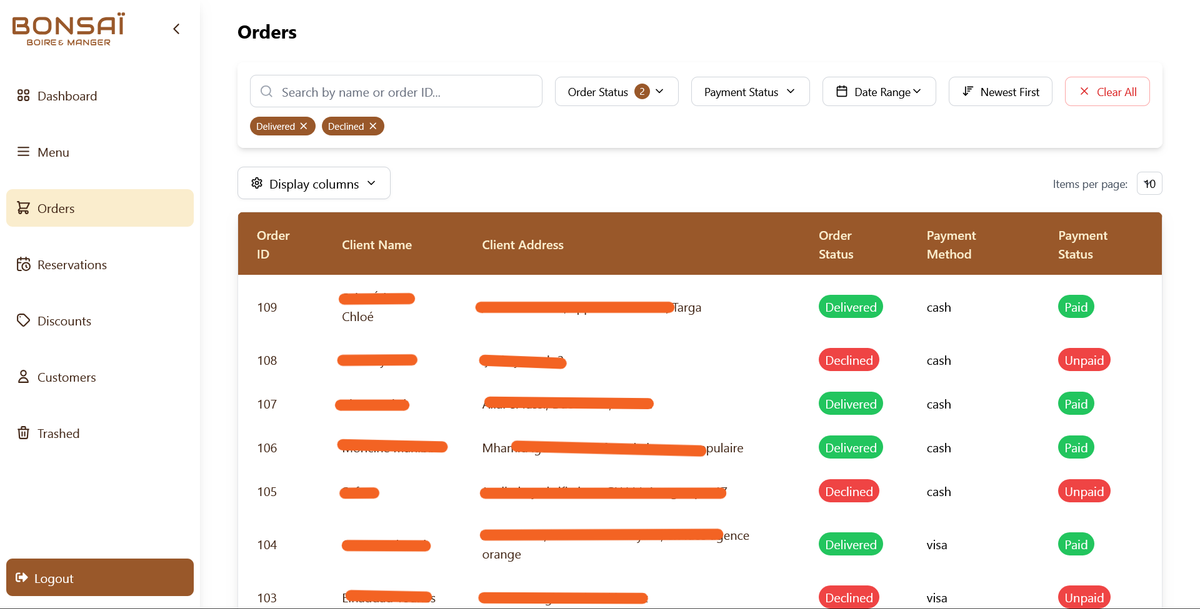Viewport: 1200px width, 609px height.
Task: Toggle the Newest First sort order
Action: tap(1000, 91)
